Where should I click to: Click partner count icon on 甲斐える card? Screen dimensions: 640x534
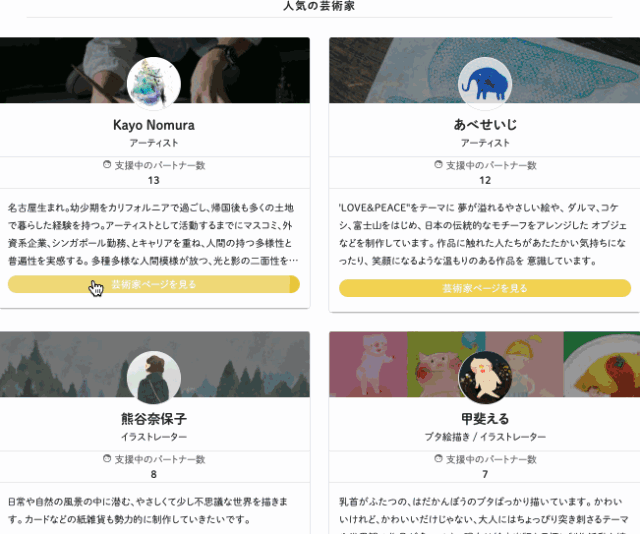coord(438,458)
